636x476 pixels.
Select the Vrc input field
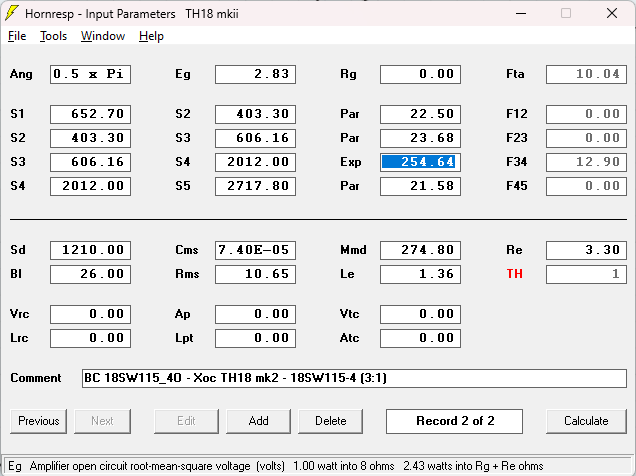click(x=90, y=314)
